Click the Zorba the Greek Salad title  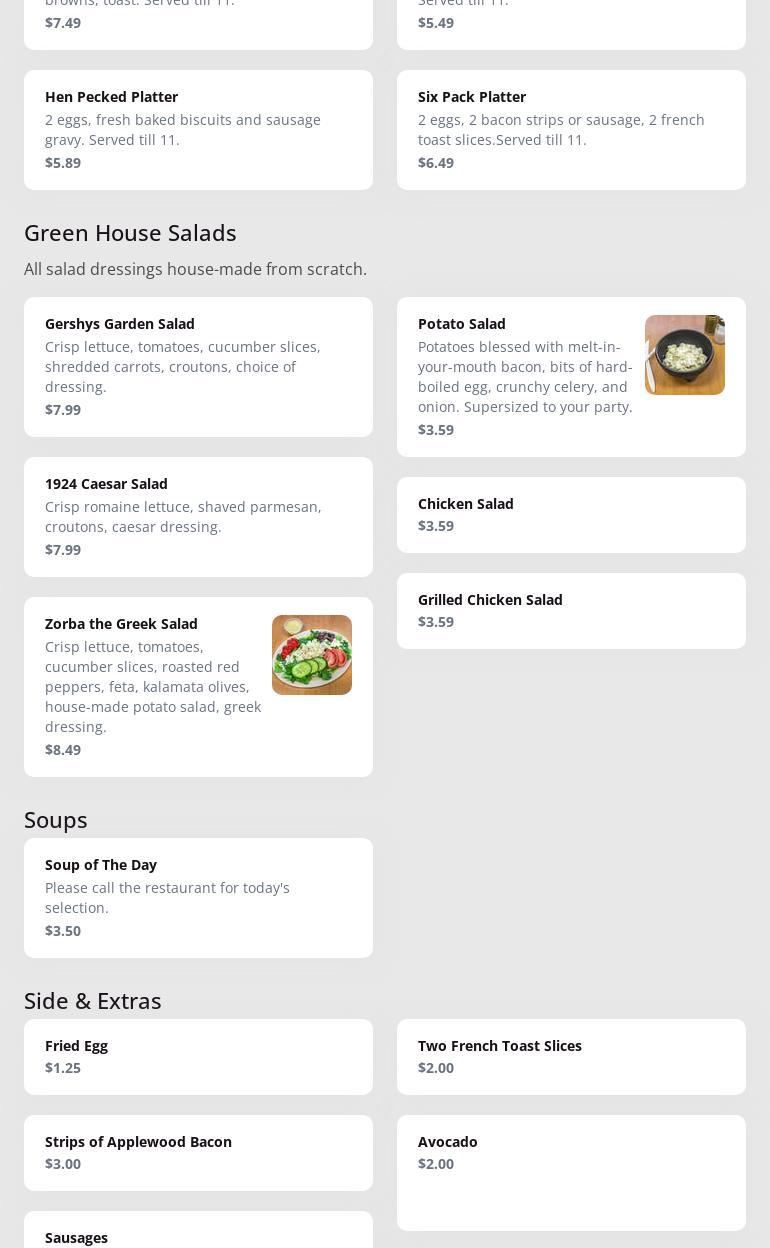[121, 624]
